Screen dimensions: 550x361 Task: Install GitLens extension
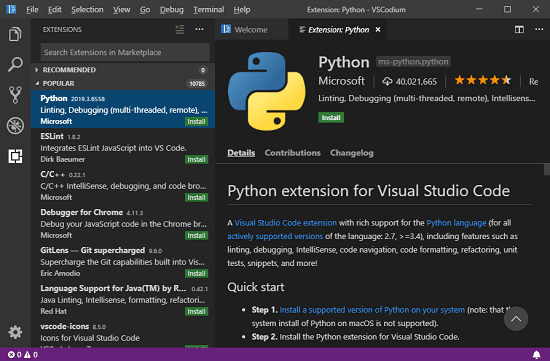(x=196, y=274)
